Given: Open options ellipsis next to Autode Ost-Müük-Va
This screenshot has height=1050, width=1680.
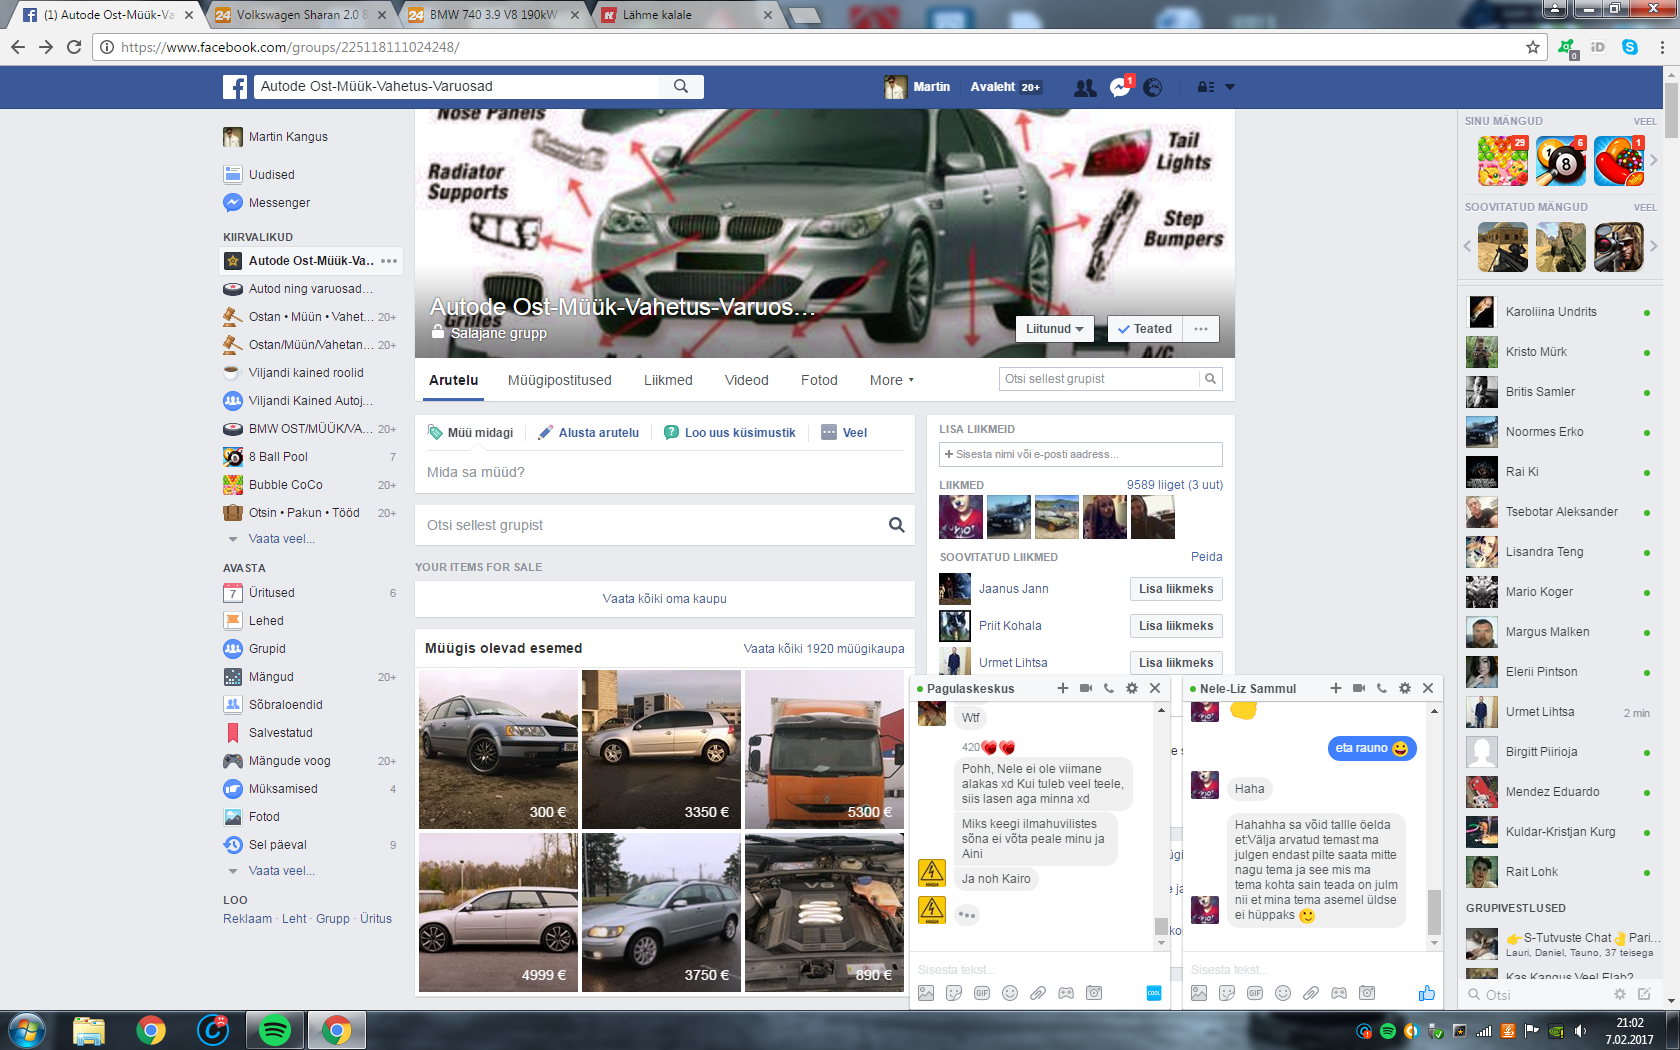Looking at the screenshot, I should (x=389, y=261).
